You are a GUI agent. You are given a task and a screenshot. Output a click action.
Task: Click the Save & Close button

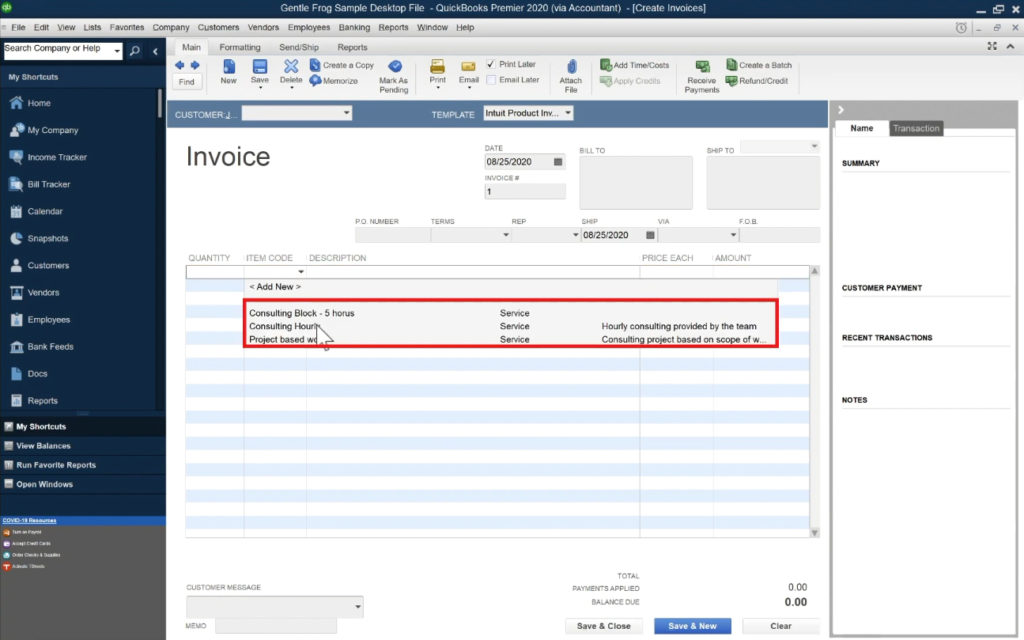tap(603, 625)
